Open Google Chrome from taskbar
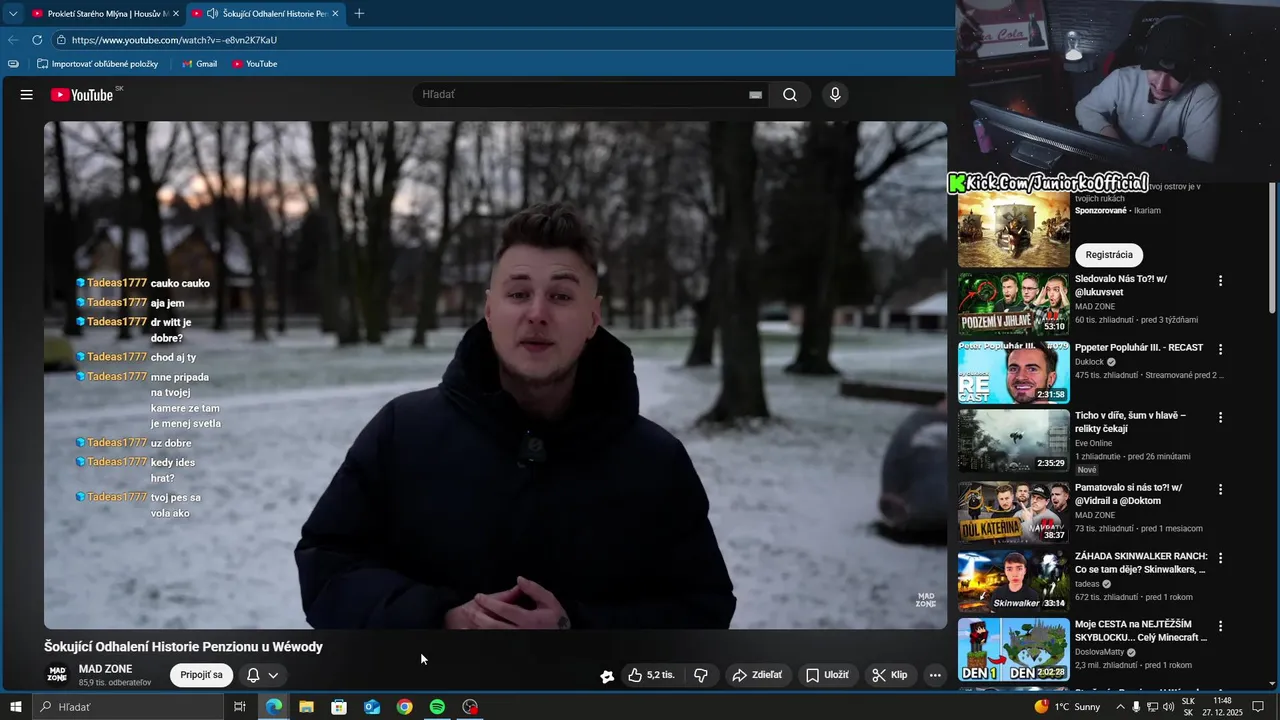This screenshot has width=1280, height=720. click(404, 707)
